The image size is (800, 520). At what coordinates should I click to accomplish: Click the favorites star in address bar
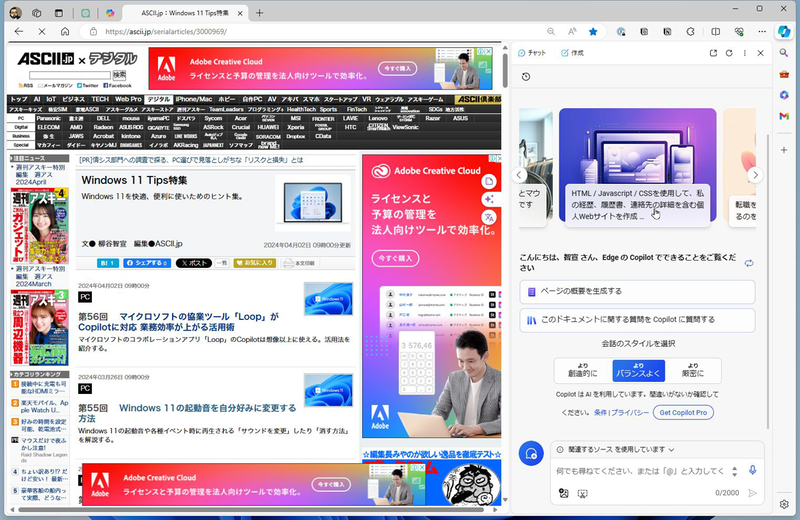coord(593,32)
